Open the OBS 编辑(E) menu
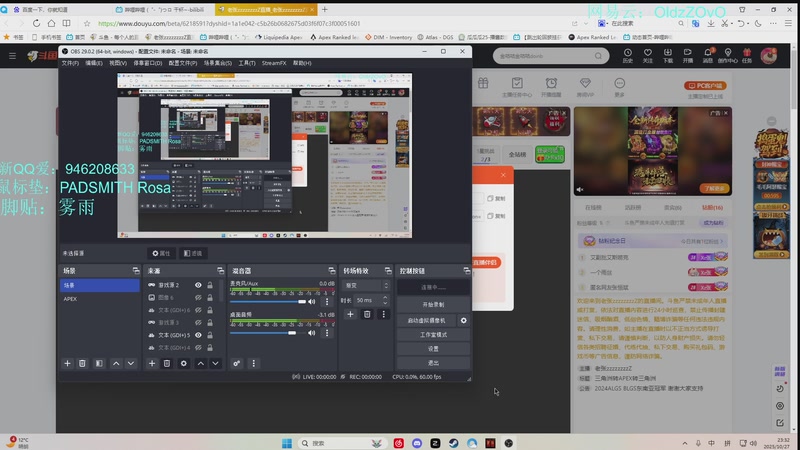The image size is (800, 450). tap(93, 63)
